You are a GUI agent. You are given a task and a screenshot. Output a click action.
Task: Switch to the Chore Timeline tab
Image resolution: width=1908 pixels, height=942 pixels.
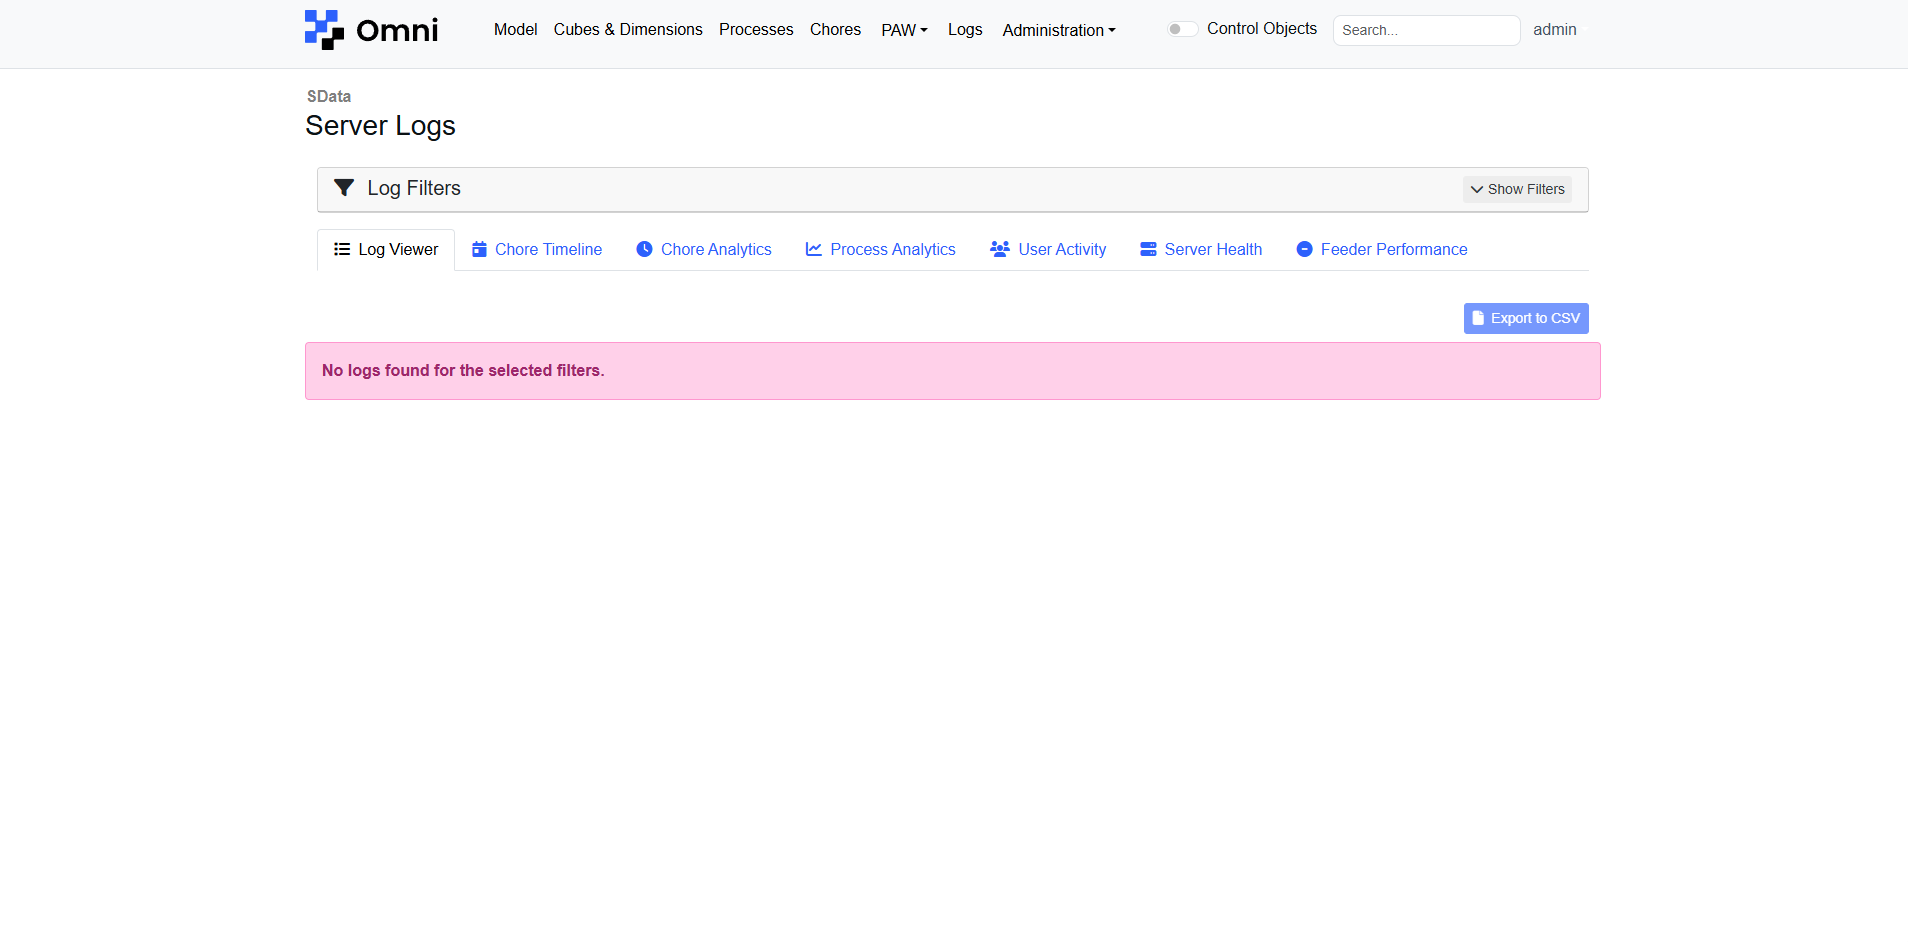[537, 250]
